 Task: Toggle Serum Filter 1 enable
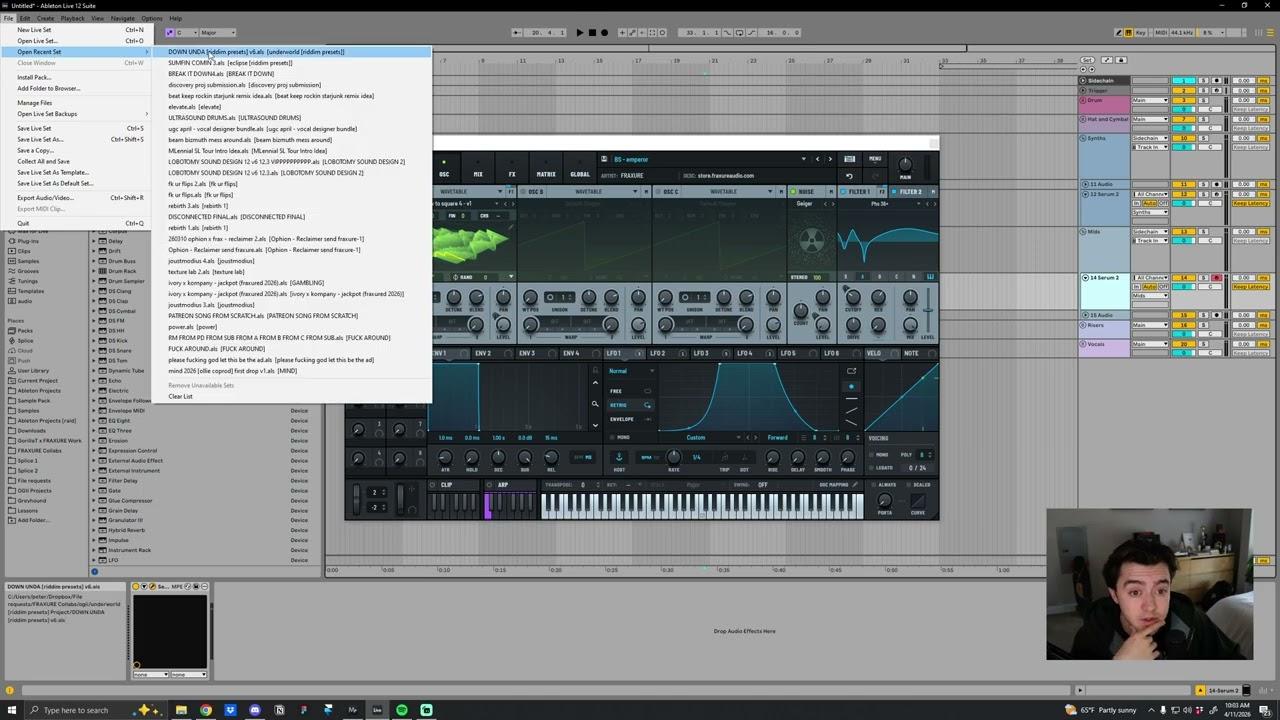[x=844, y=192]
